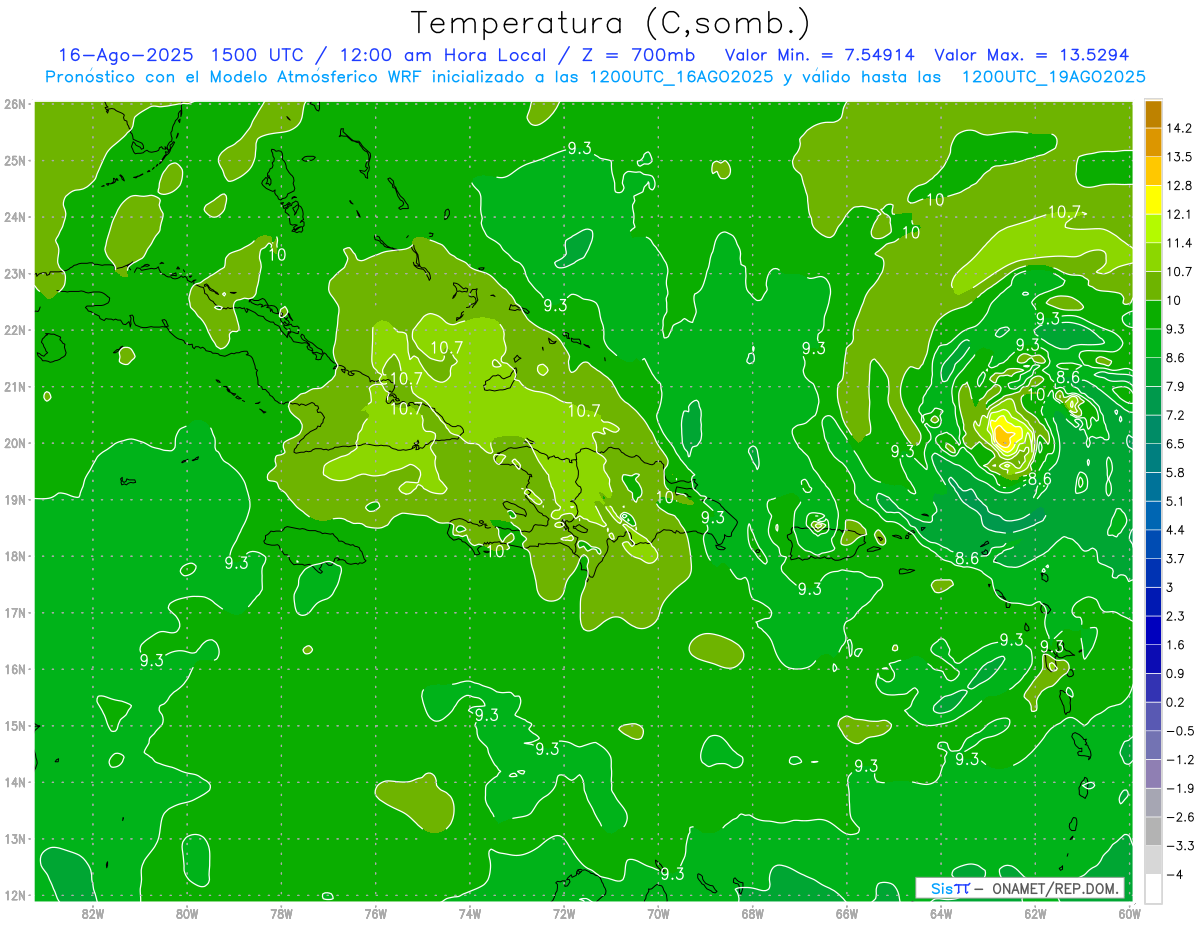The width and height of the screenshot is (1200, 927).
Task: Click the '-3.3' colorbar label
Action: 1179,845
